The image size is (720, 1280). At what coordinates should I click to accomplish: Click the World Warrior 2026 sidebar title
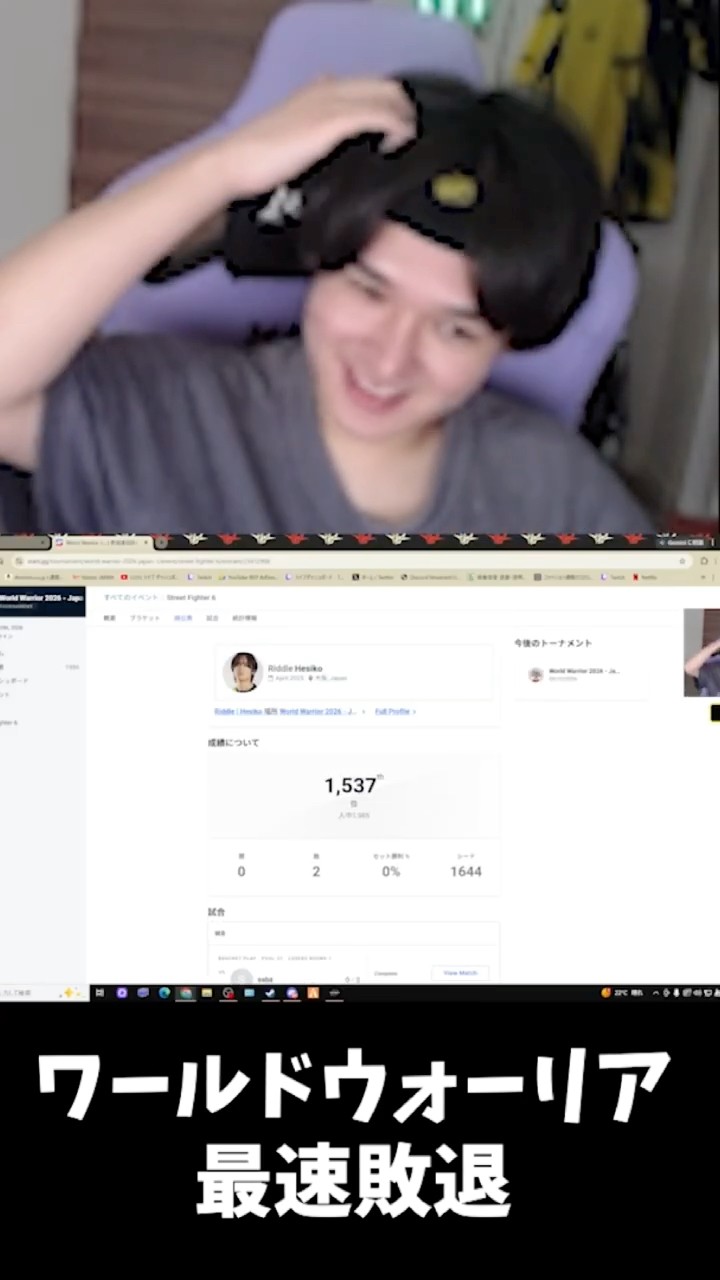coord(41,597)
